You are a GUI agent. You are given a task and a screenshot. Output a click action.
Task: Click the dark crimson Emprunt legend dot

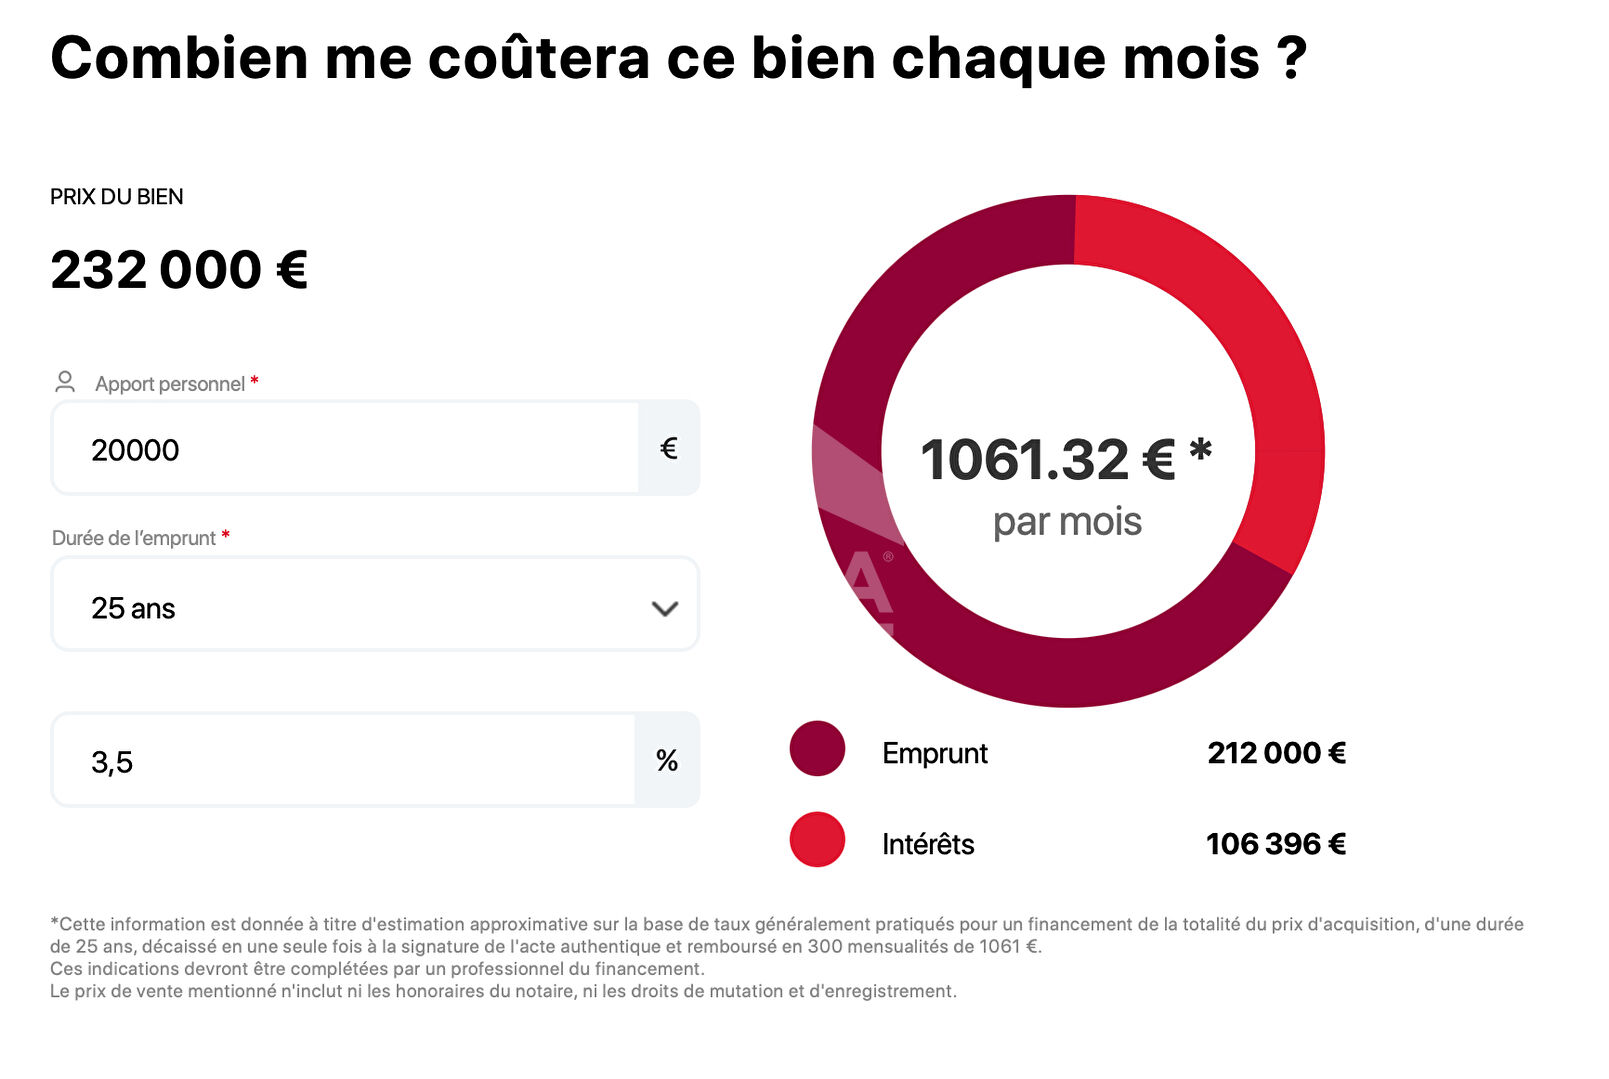pos(817,749)
